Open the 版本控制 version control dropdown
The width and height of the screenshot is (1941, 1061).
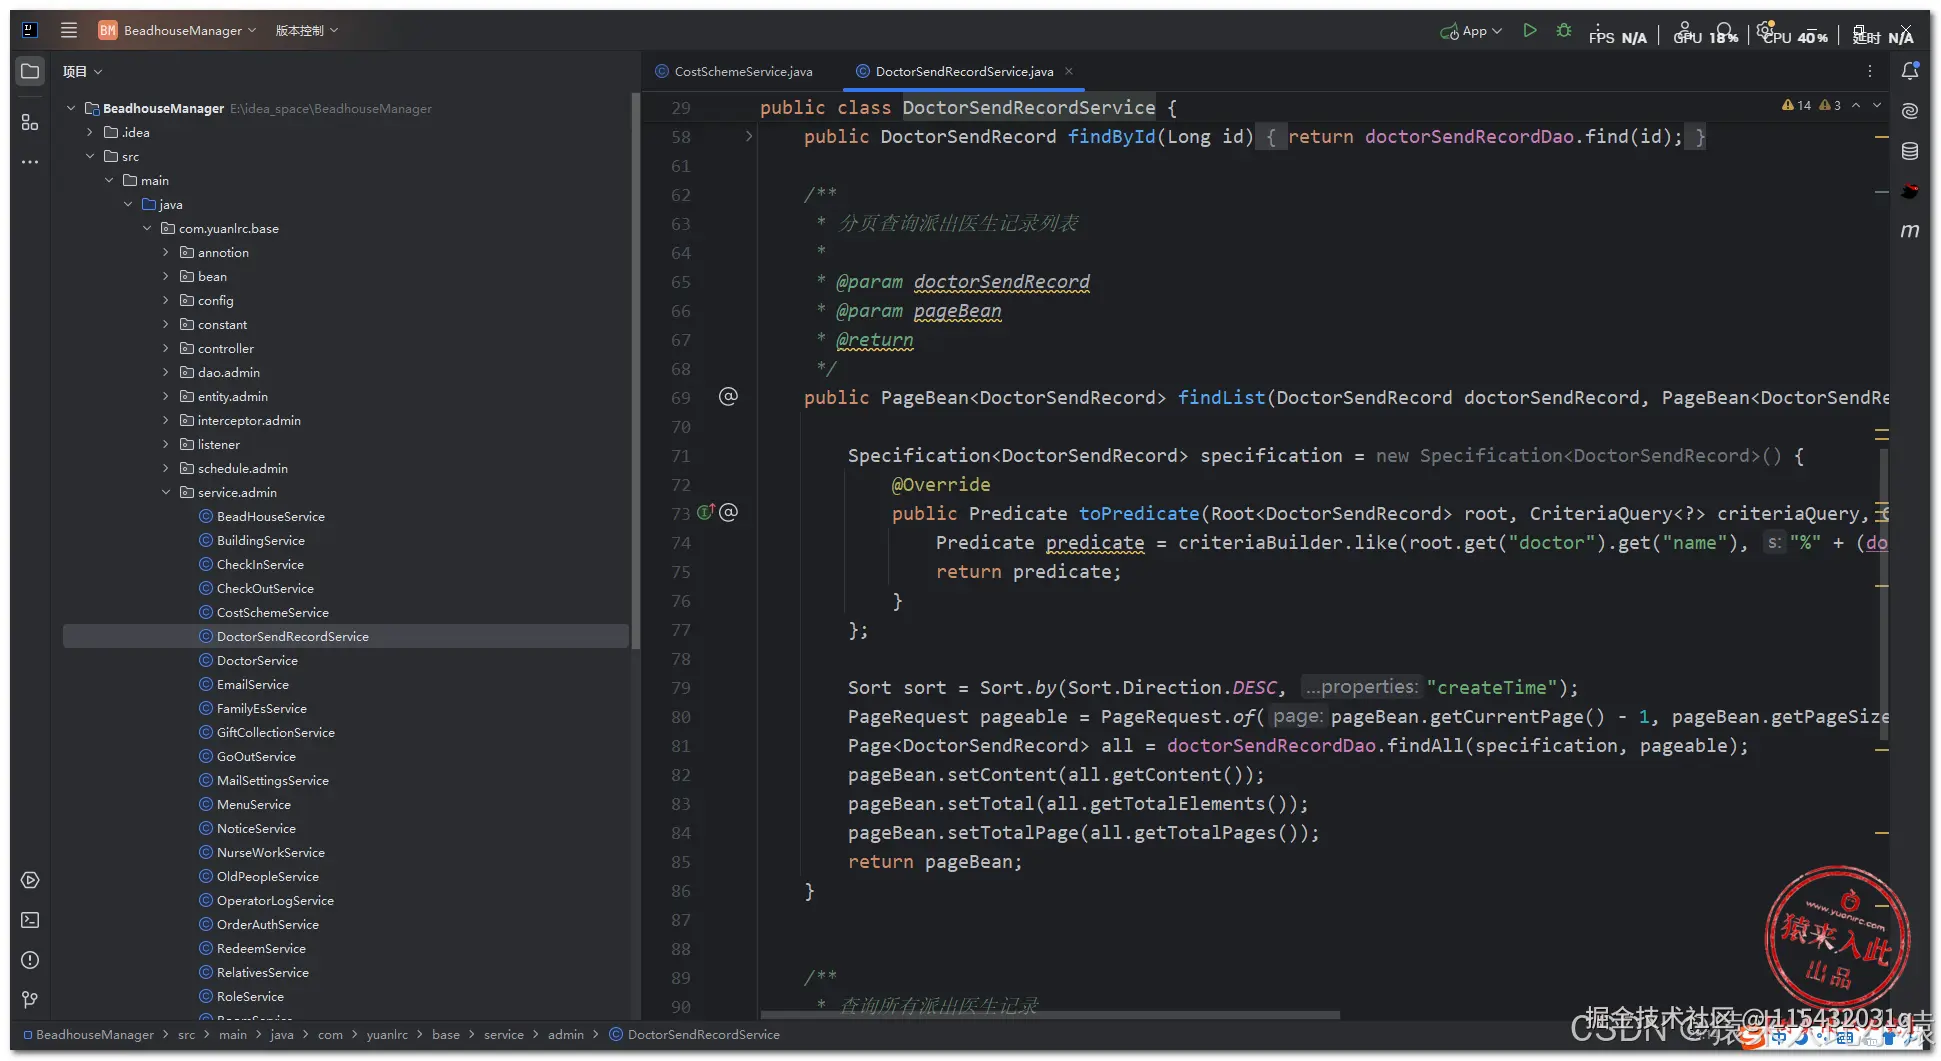click(307, 30)
